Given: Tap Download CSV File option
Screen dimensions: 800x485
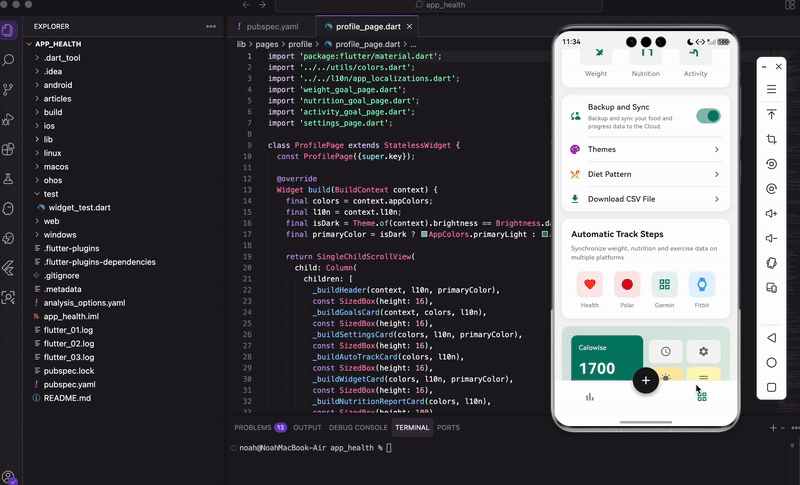Looking at the screenshot, I should coord(645,198).
